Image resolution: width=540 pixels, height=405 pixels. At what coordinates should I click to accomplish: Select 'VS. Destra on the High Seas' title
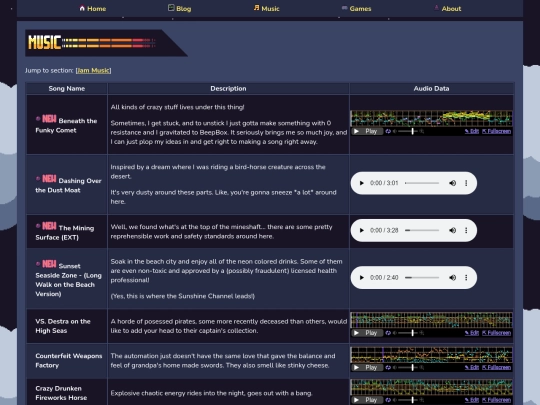pos(63,326)
